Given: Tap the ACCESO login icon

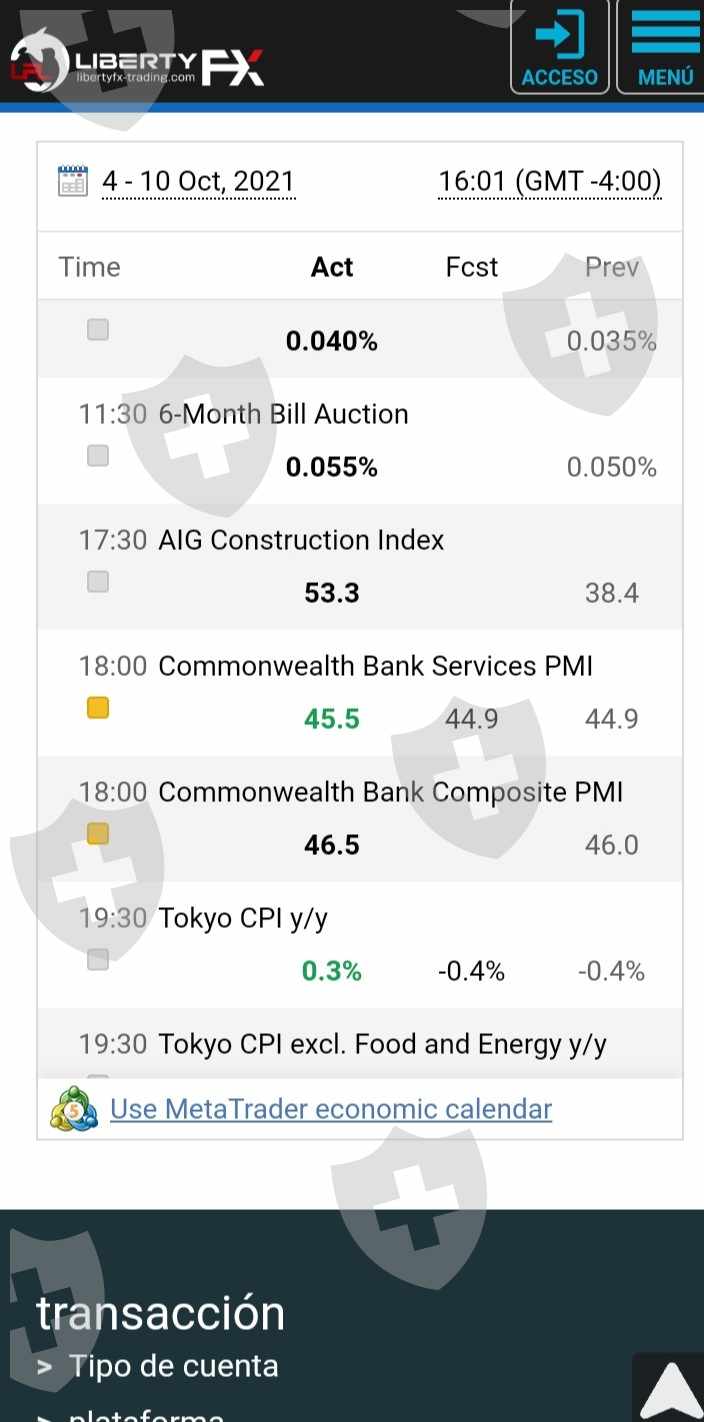Looking at the screenshot, I should (x=560, y=48).
